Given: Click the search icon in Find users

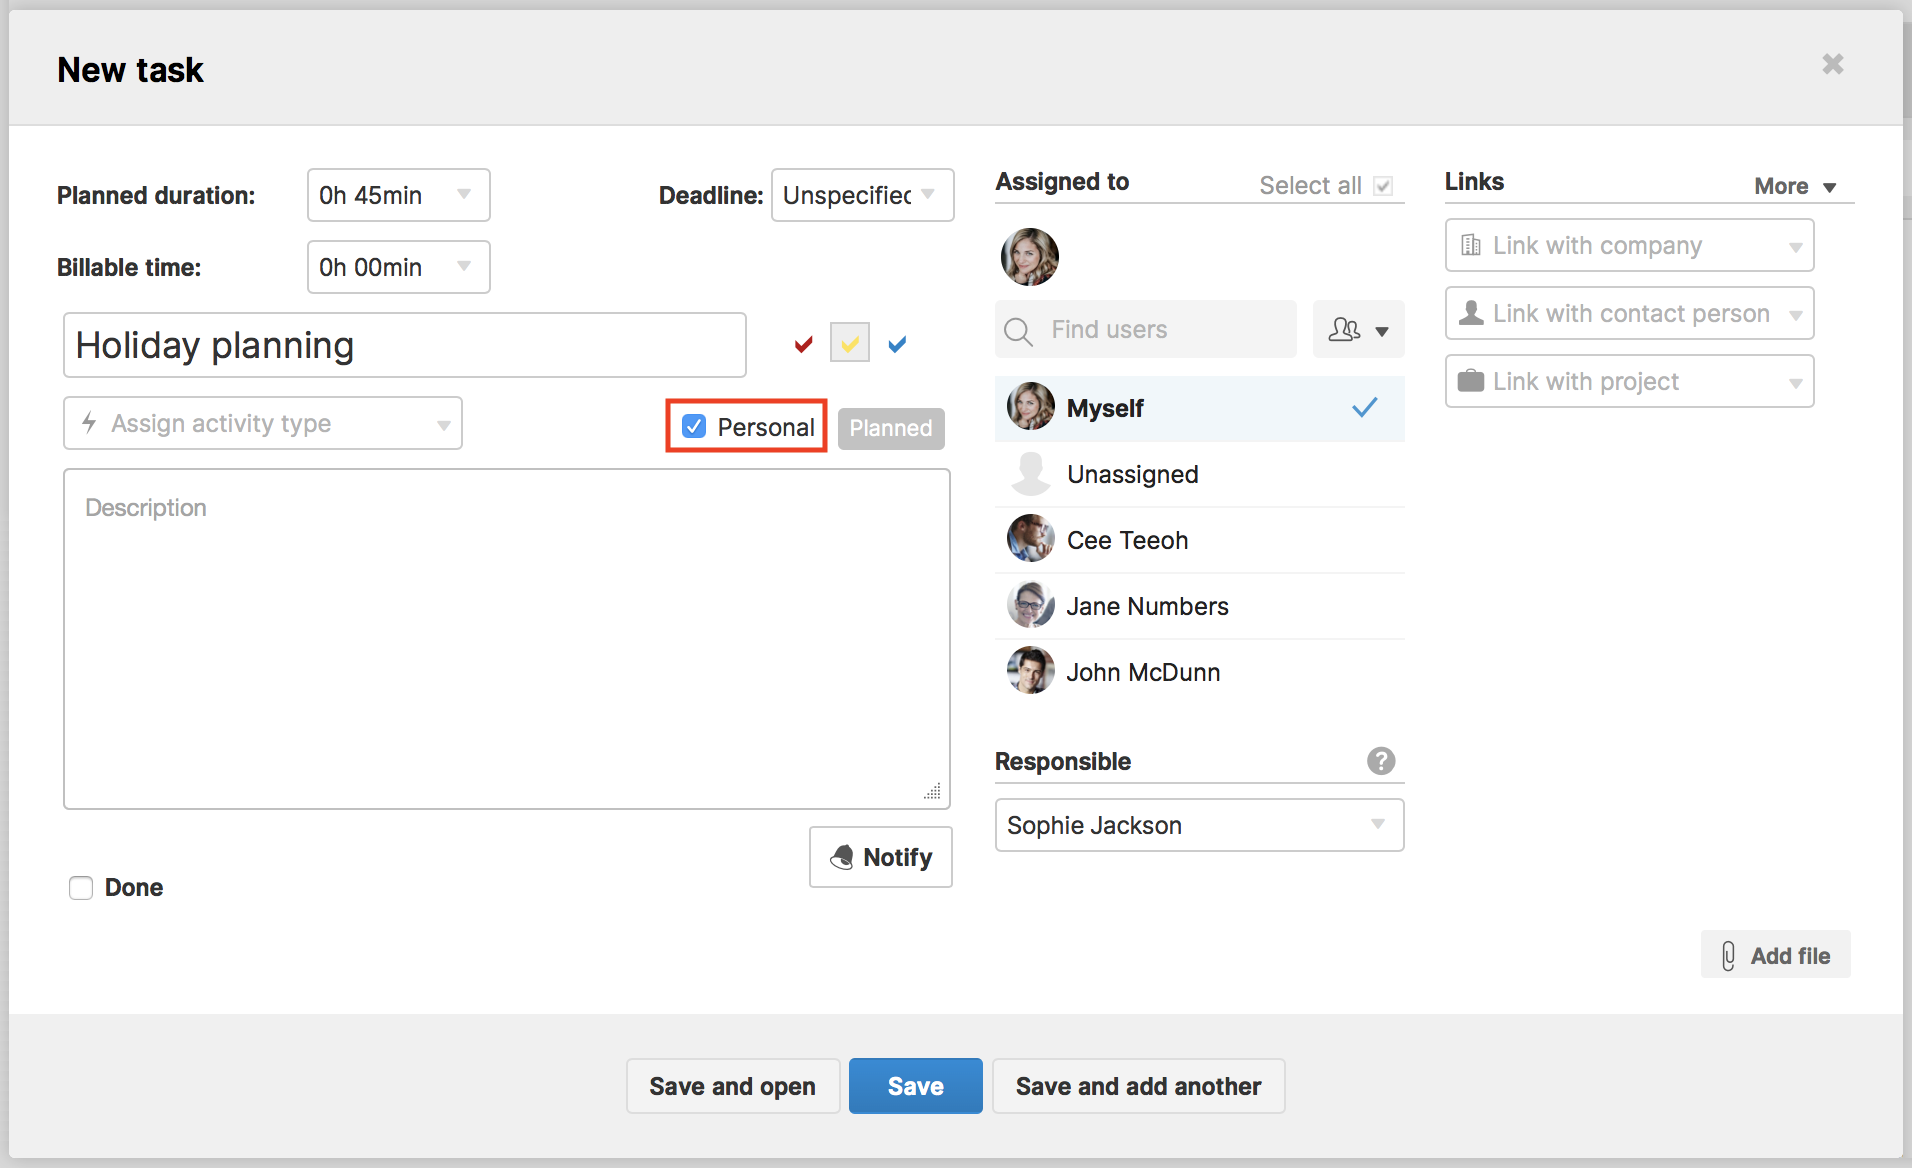Looking at the screenshot, I should click(x=1018, y=330).
